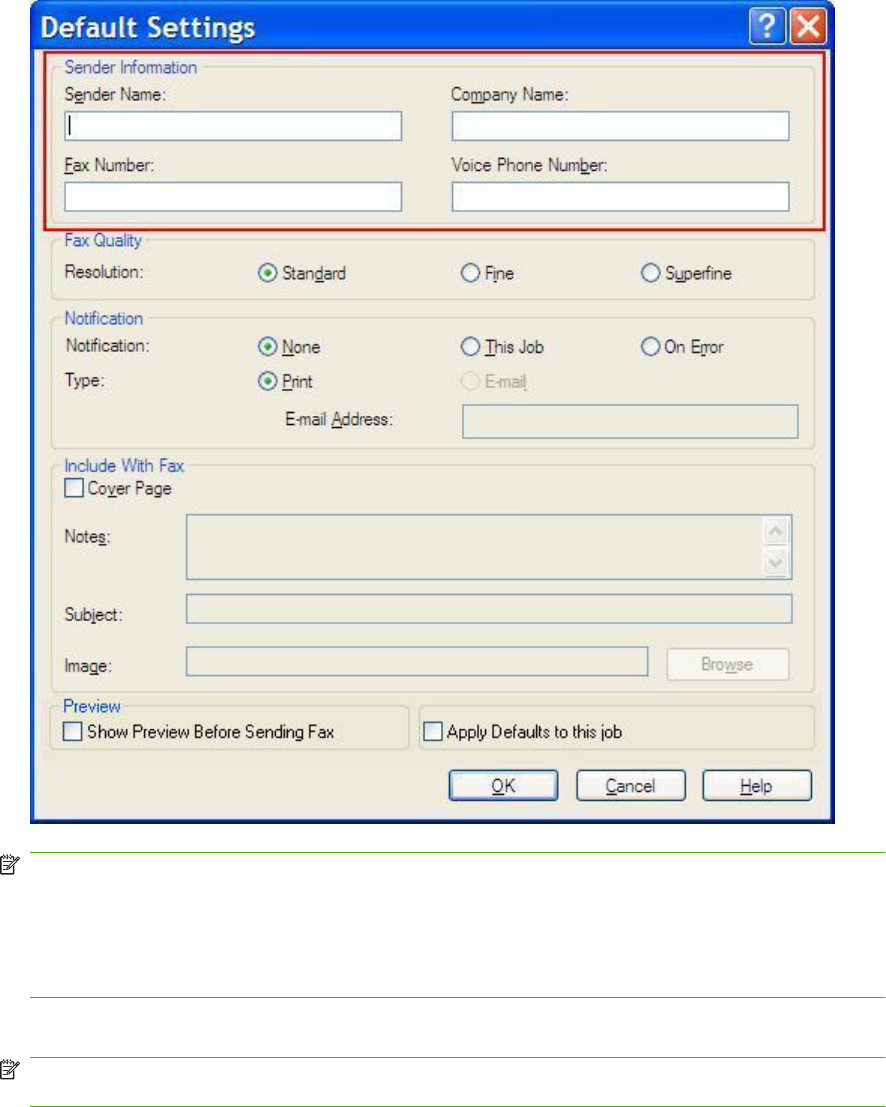The height and width of the screenshot is (1107, 886).
Task: Click the Cancel button
Action: click(630, 786)
